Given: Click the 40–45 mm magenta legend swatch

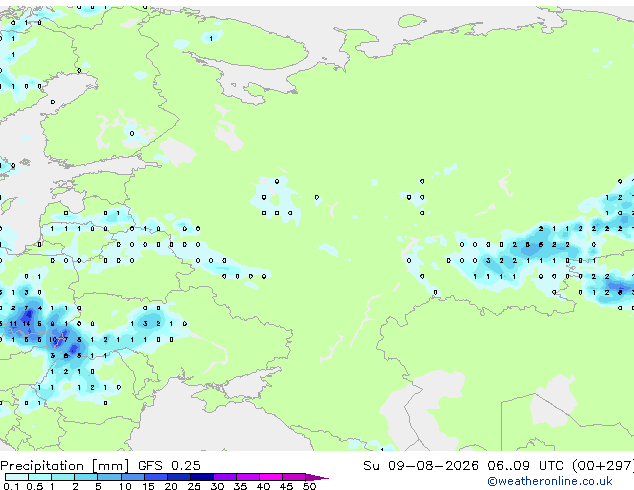Looking at the screenshot, I should pyautogui.click(x=271, y=477).
